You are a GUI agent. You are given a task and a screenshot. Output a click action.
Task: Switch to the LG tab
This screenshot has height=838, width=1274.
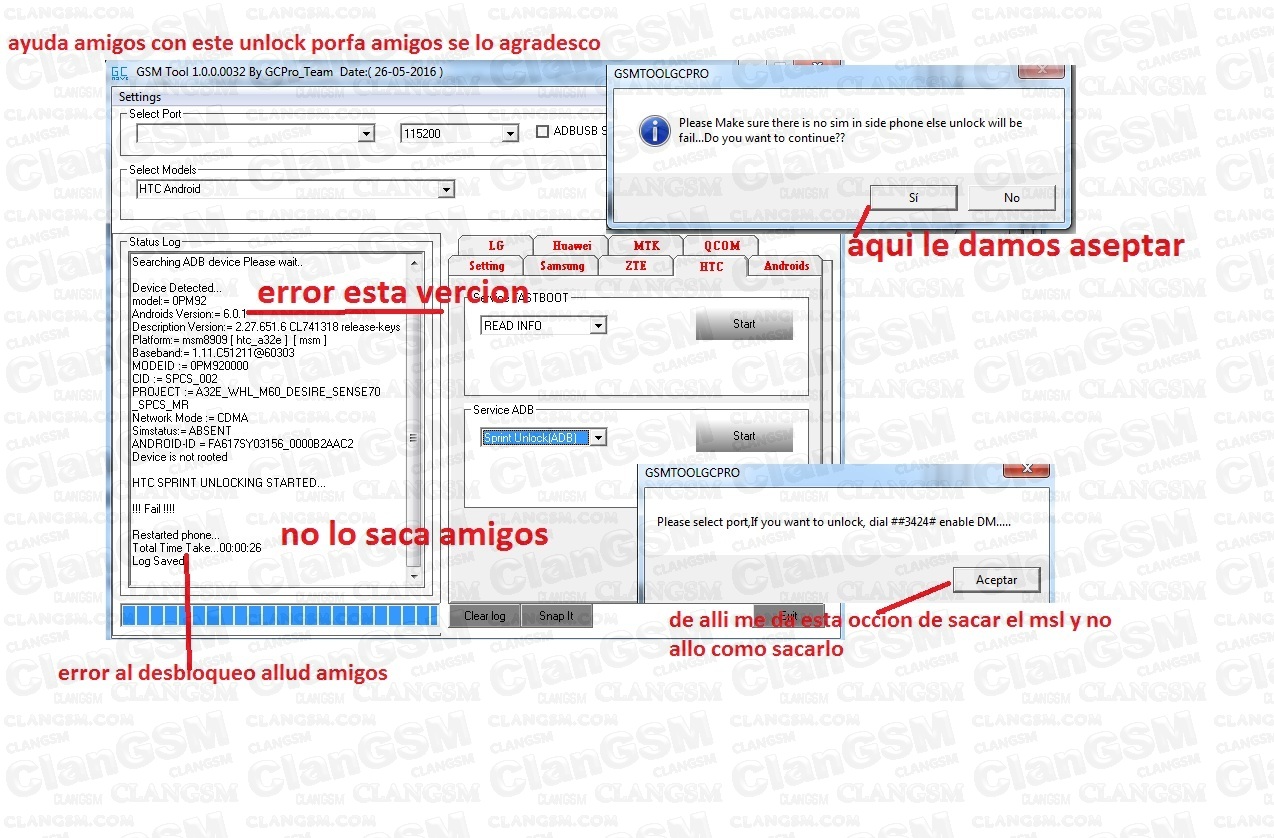coord(496,246)
